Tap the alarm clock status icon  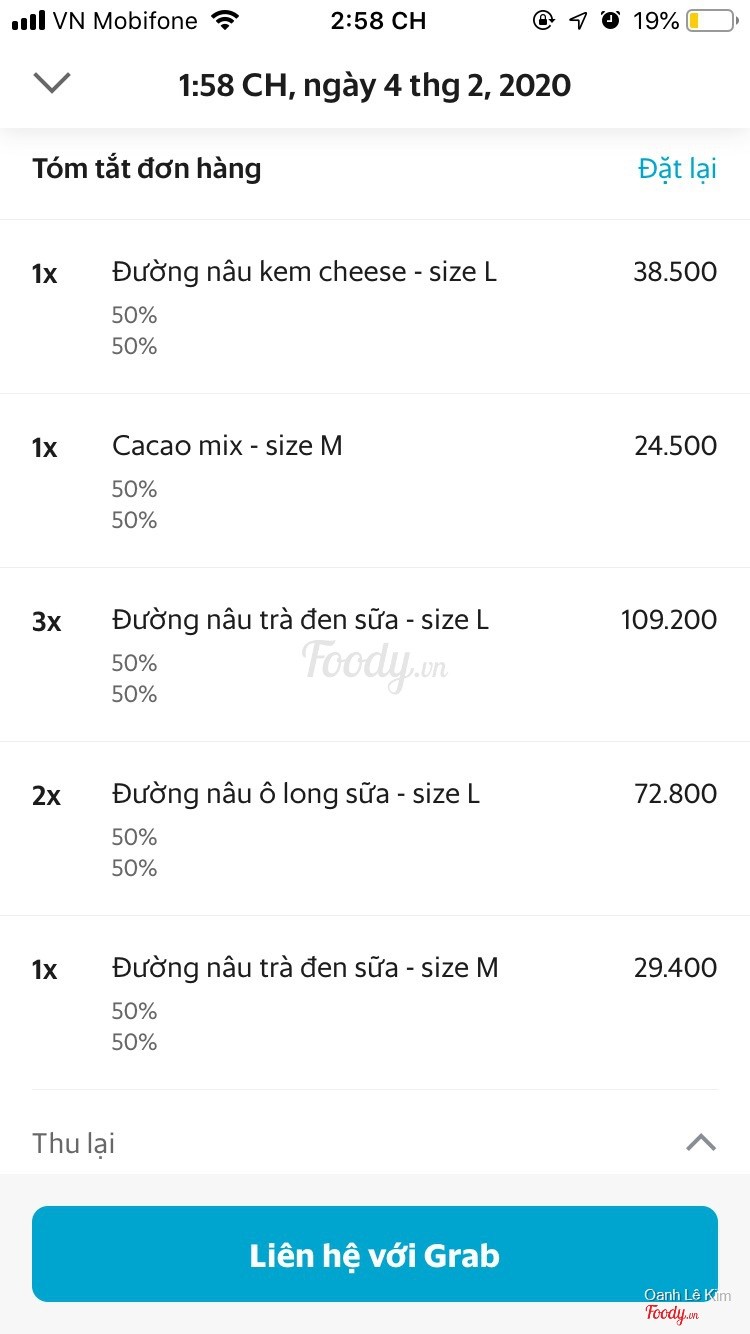[610, 20]
